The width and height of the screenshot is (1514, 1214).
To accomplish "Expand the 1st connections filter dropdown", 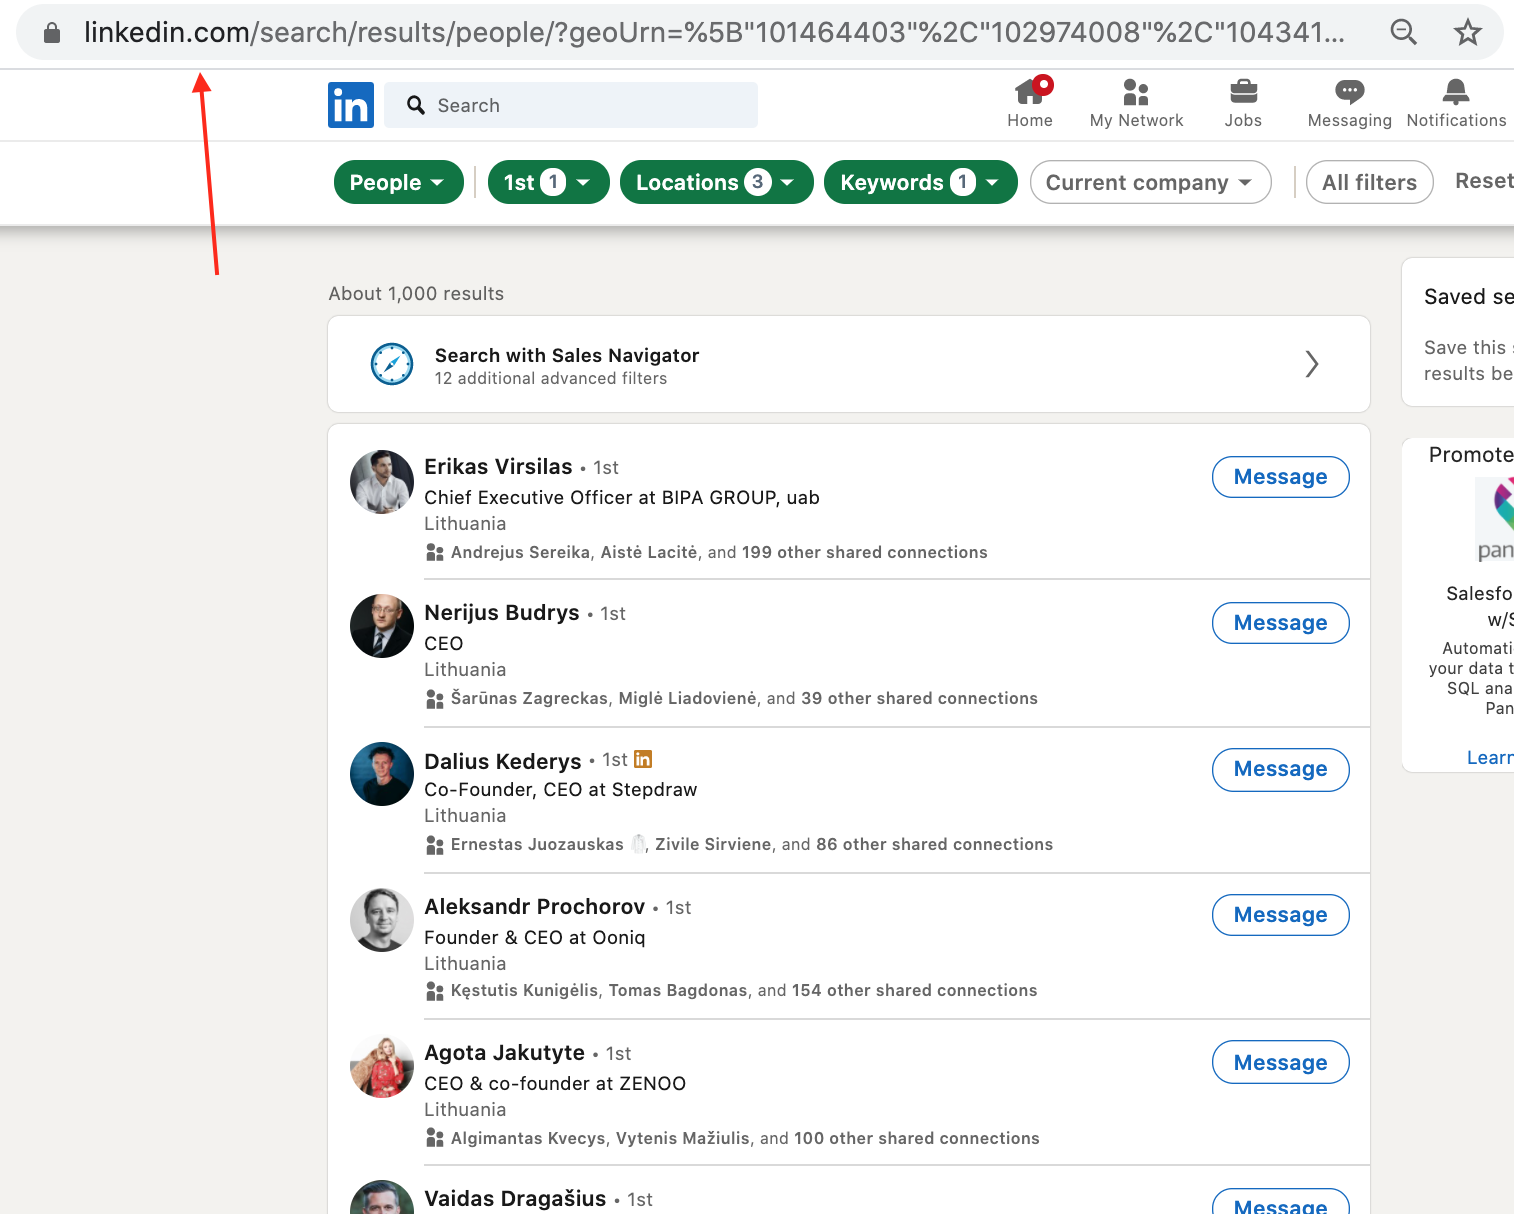I will pos(548,182).
